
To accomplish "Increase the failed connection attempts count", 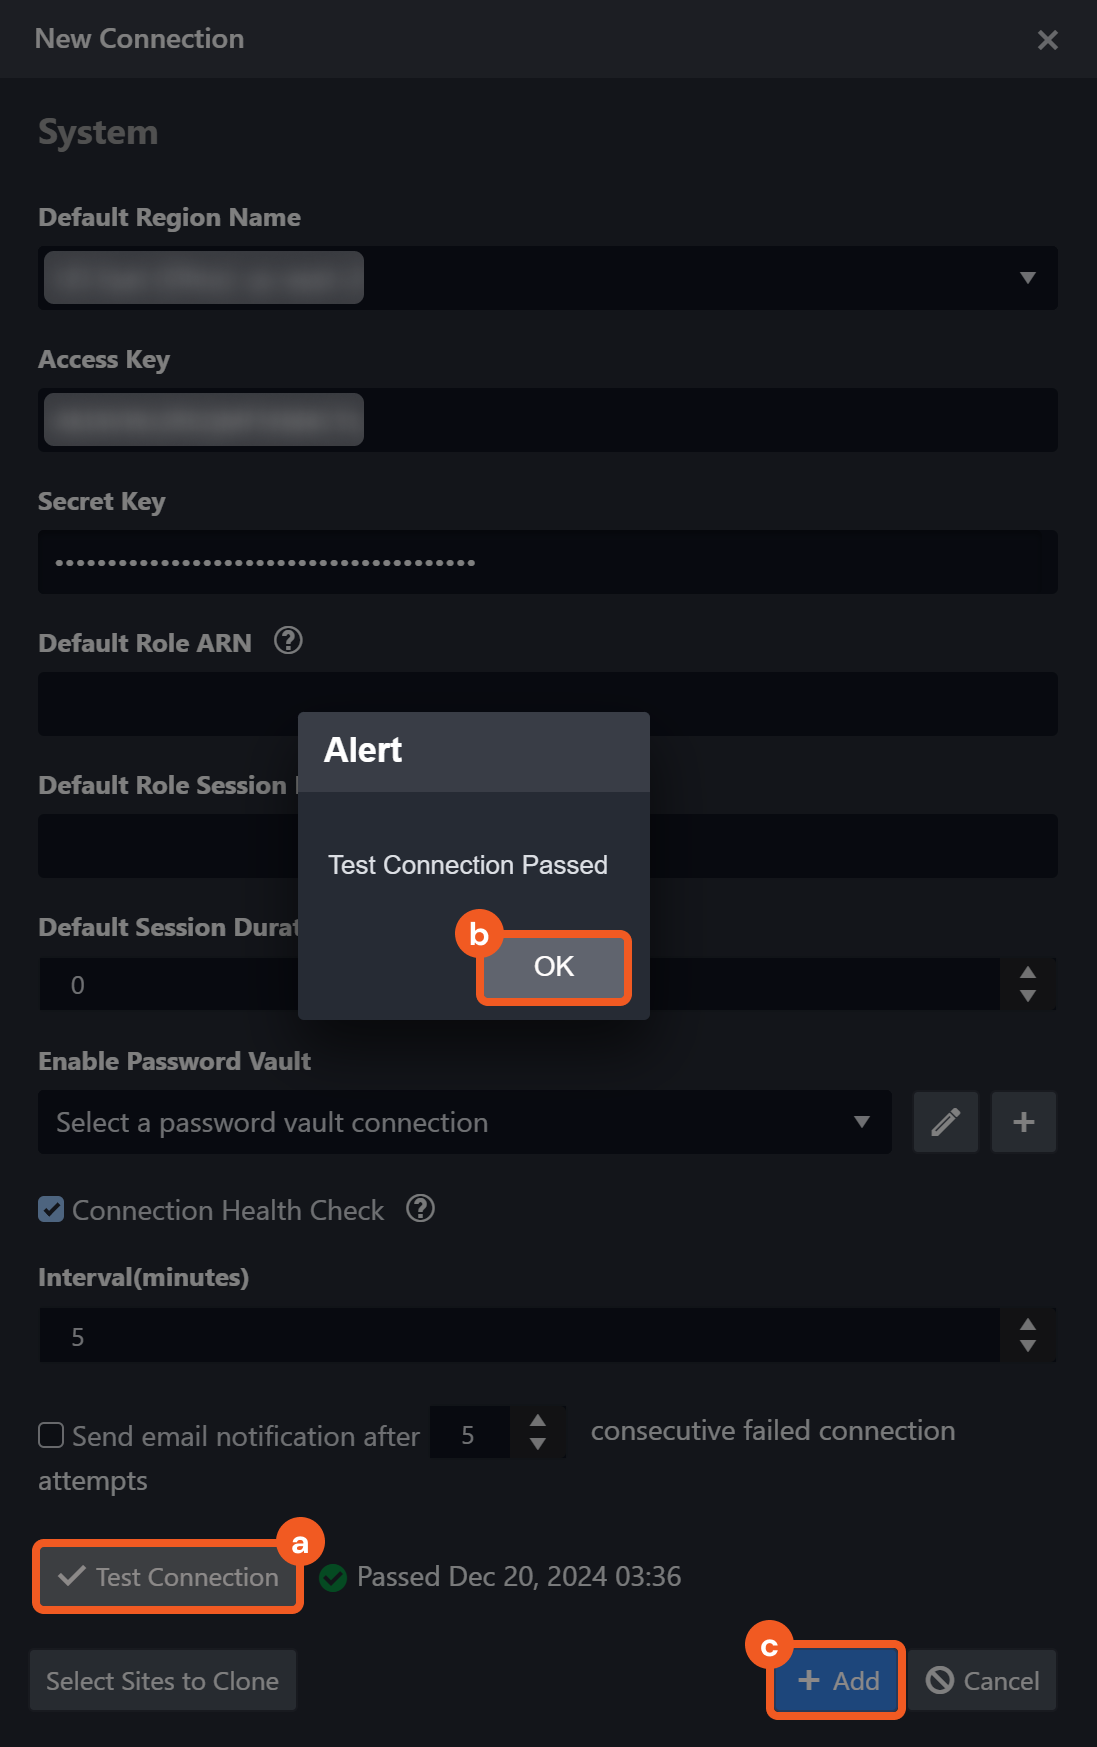I will coord(538,1421).
